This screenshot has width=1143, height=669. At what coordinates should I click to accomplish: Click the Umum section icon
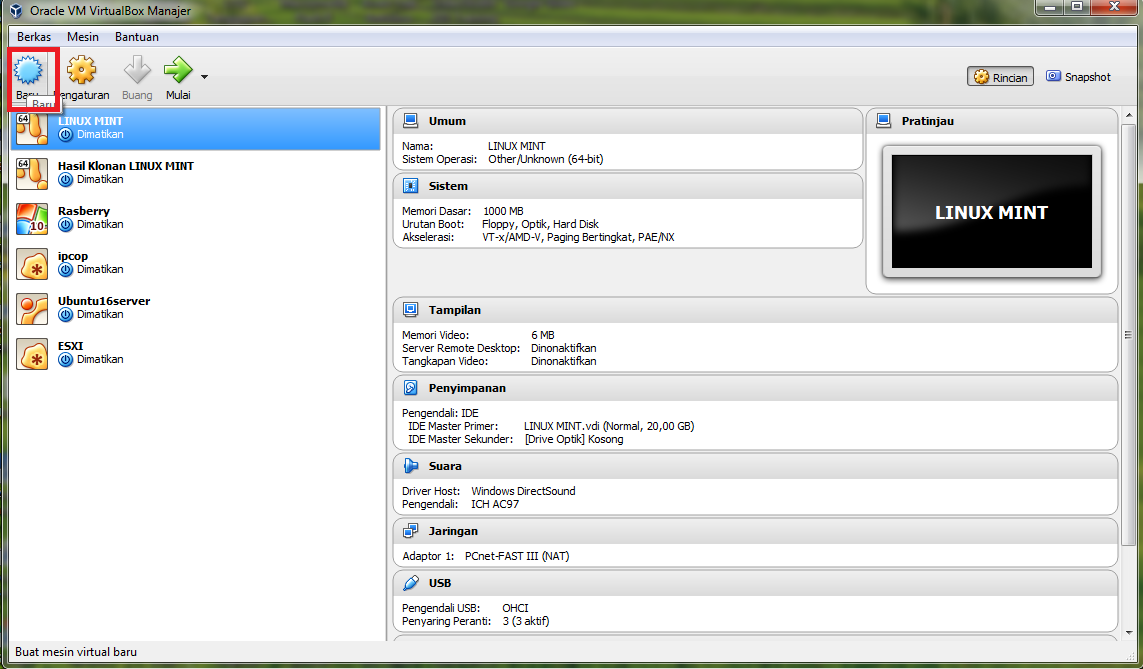(410, 121)
